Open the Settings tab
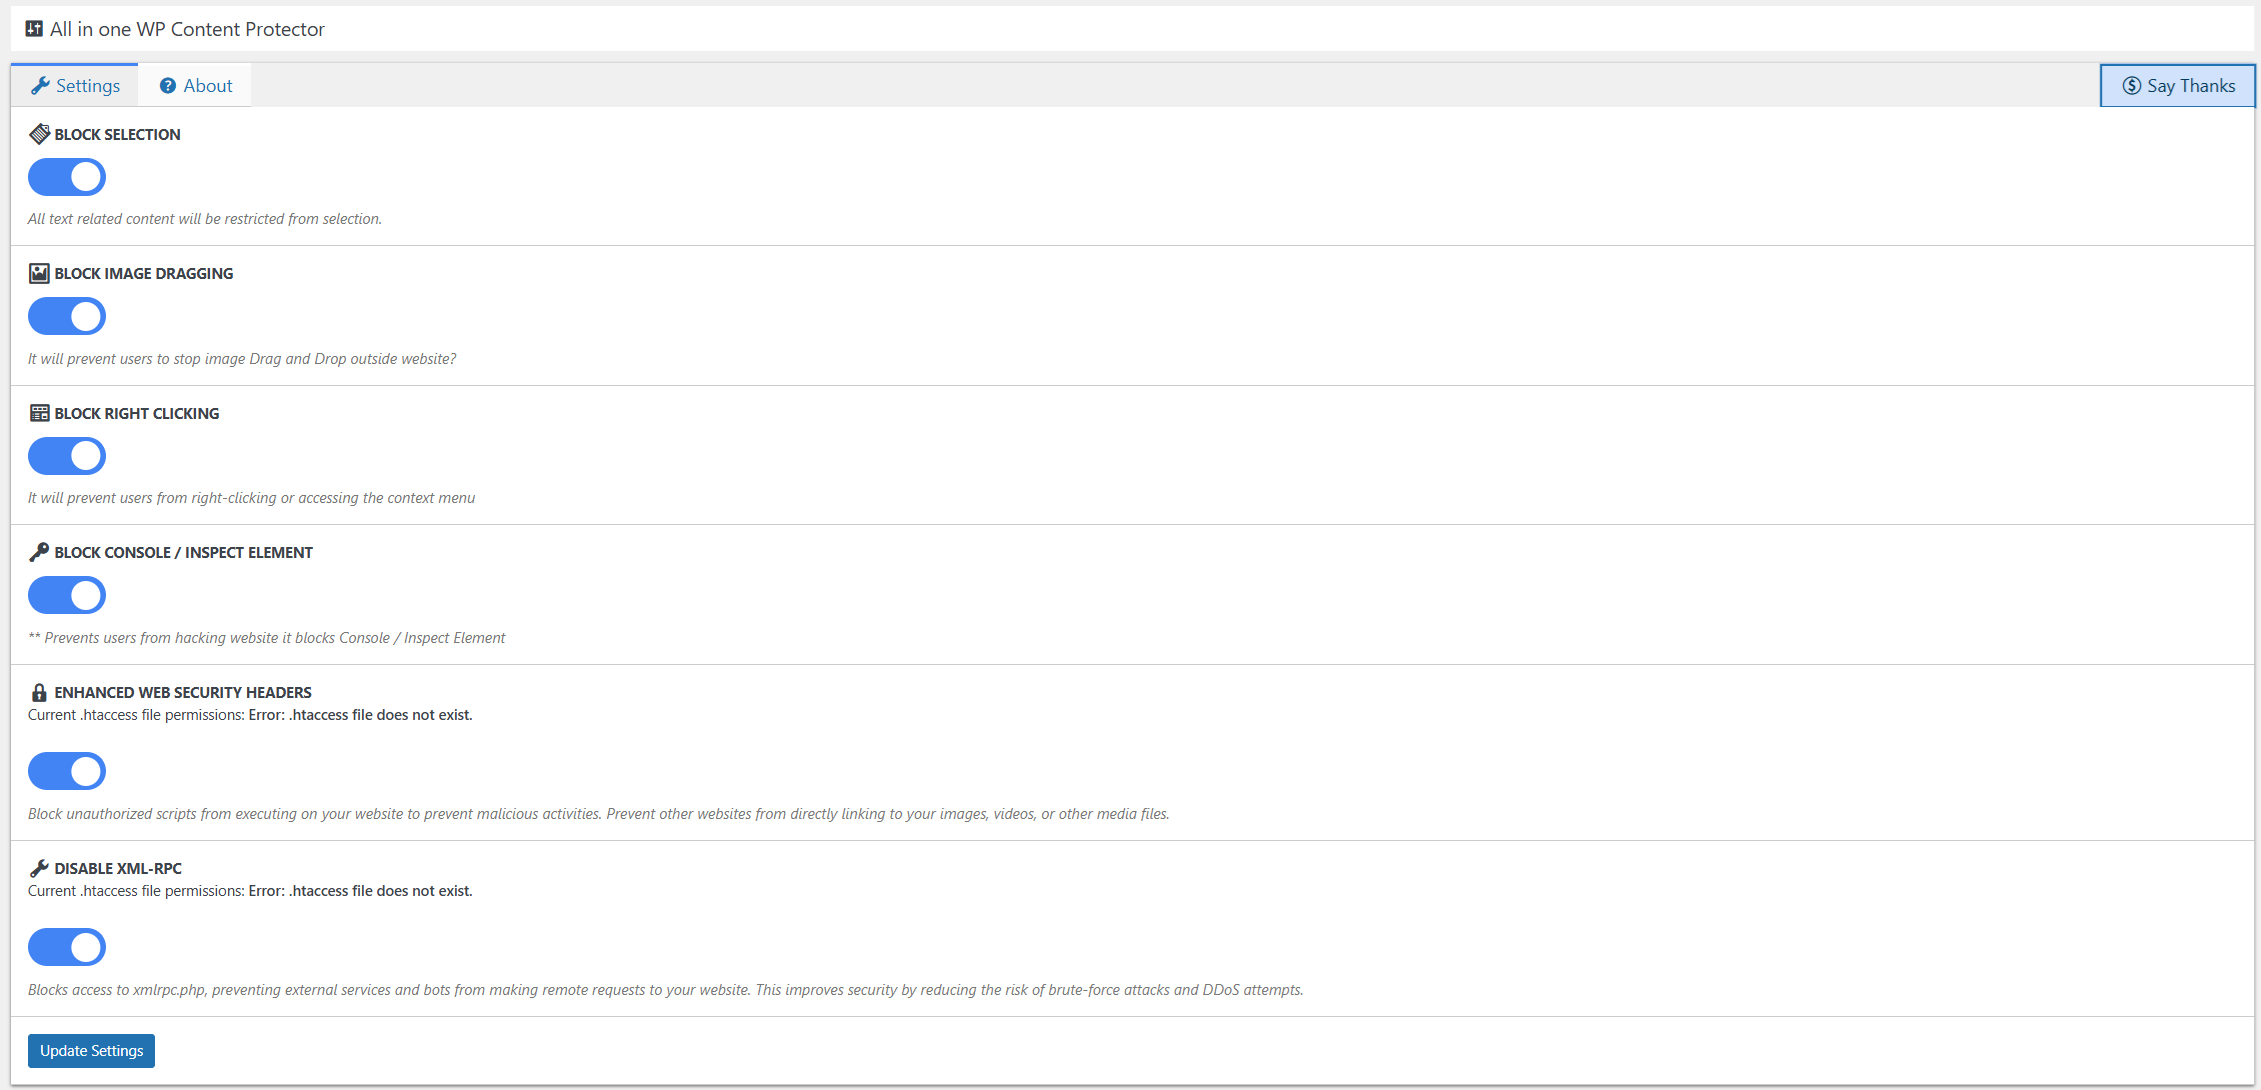2261x1090 pixels. click(76, 86)
